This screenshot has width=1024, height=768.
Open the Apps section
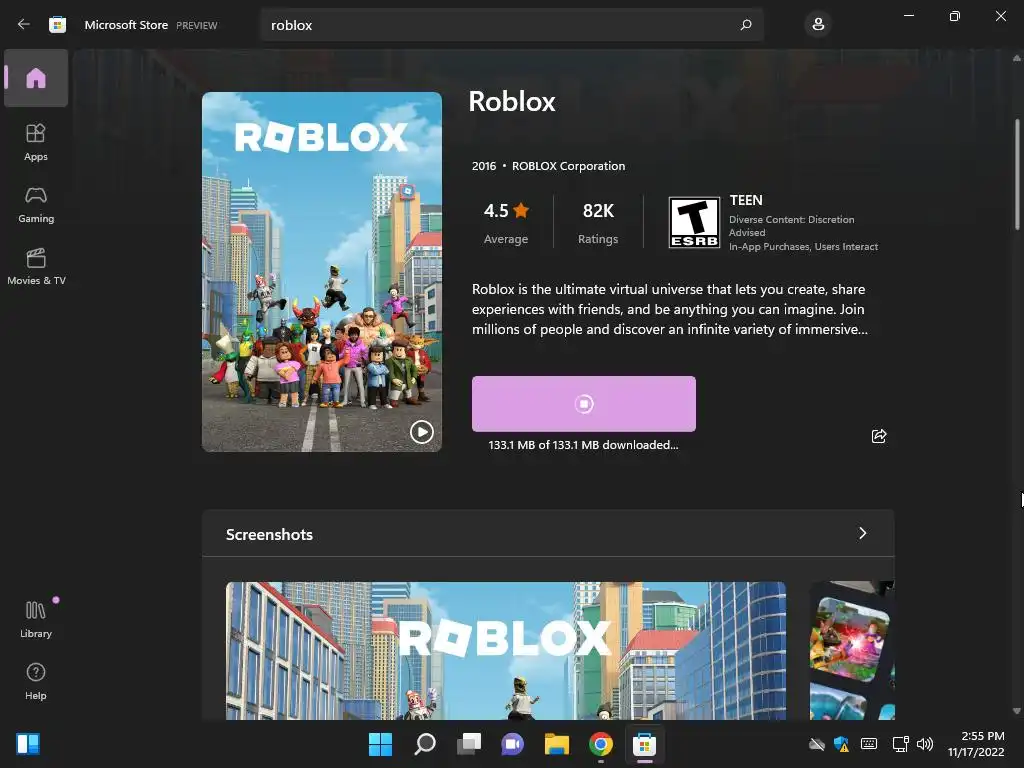pyautogui.click(x=36, y=142)
